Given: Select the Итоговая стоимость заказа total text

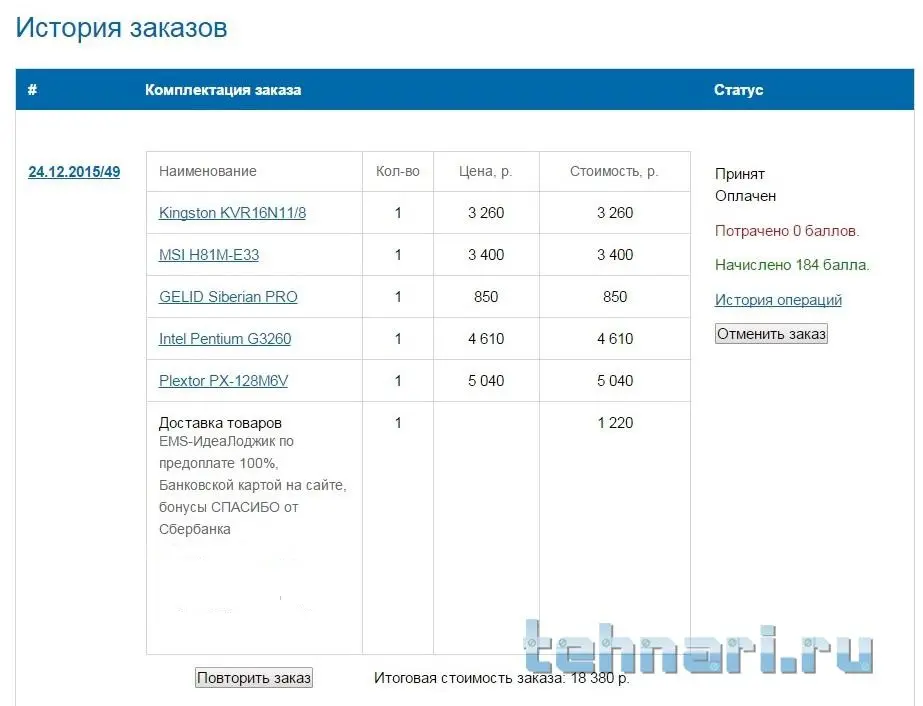Looking at the screenshot, I should point(502,678).
